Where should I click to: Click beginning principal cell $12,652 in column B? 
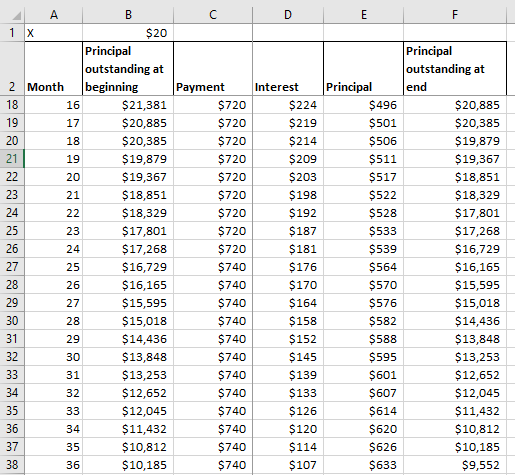[128, 393]
